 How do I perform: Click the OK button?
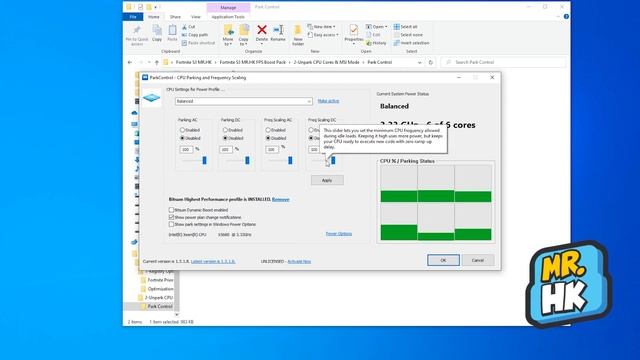443,260
